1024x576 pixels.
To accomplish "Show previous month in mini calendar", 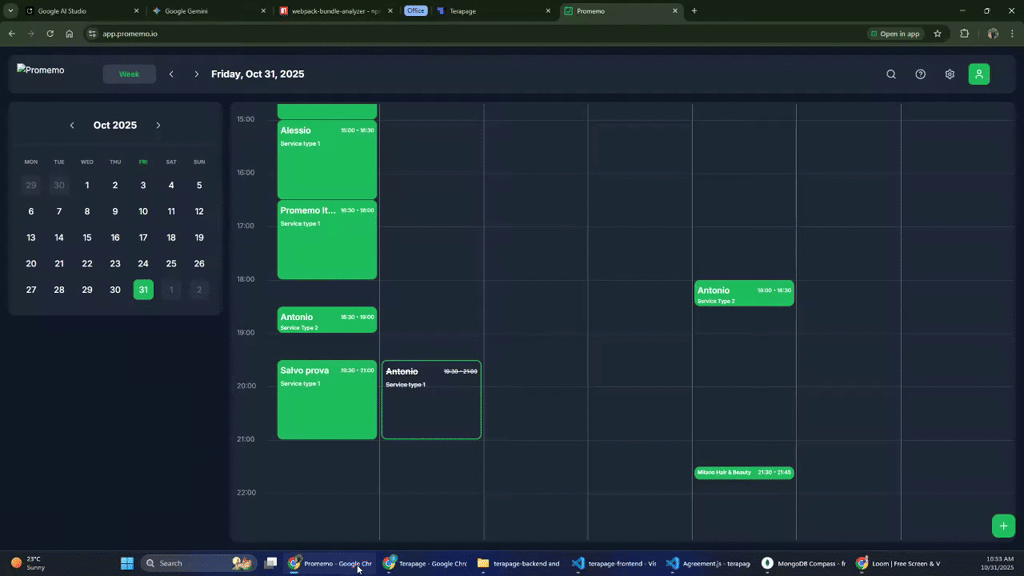I will [x=72, y=125].
